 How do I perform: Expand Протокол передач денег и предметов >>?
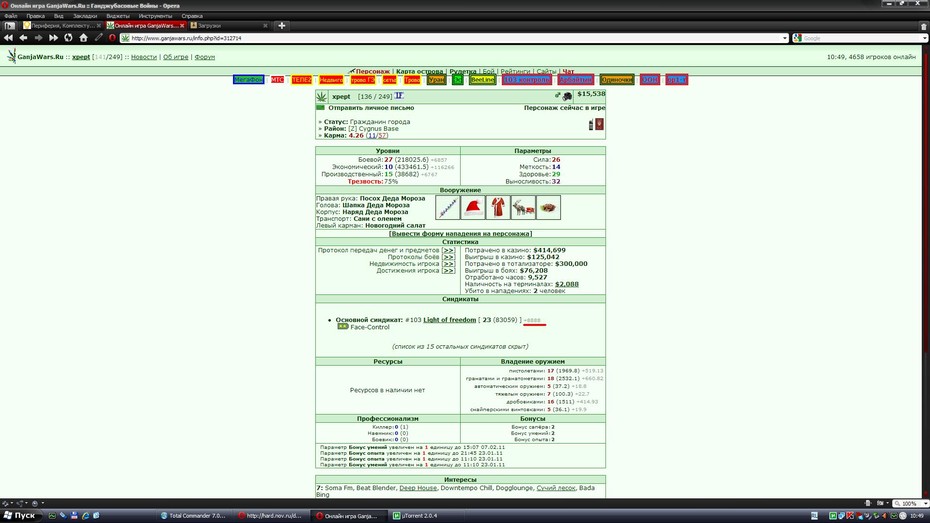click(x=448, y=250)
